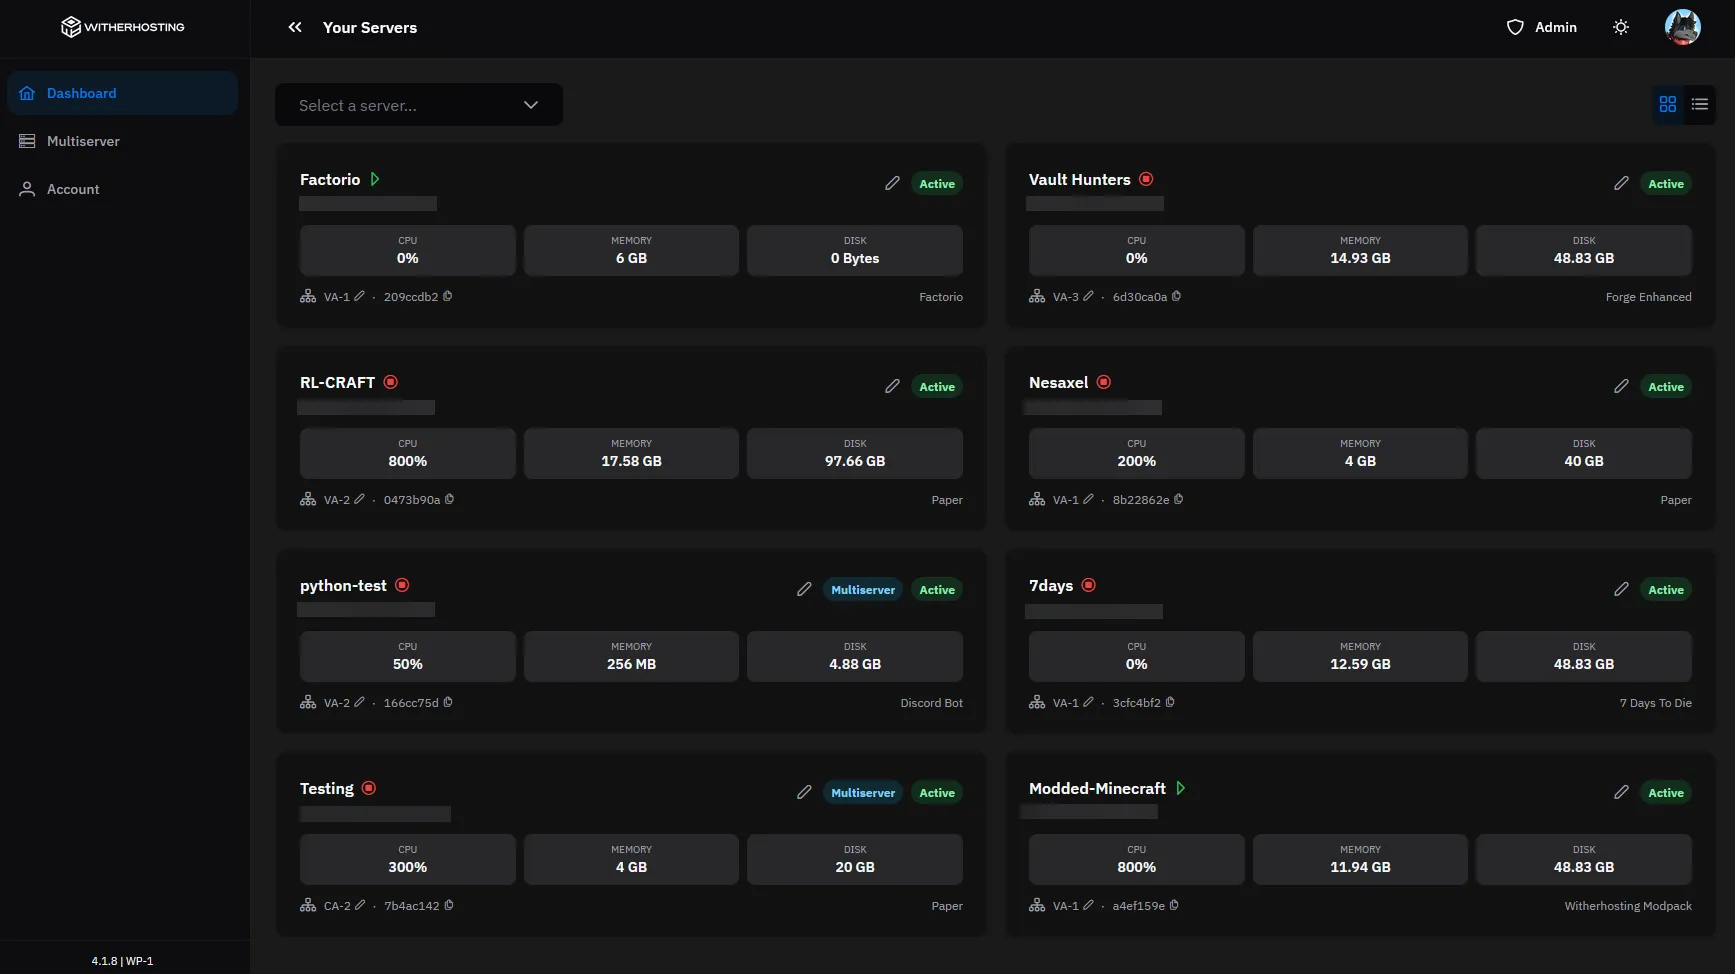1735x974 pixels.
Task: Copy the python-test ID 166cc75d
Action: click(447, 702)
